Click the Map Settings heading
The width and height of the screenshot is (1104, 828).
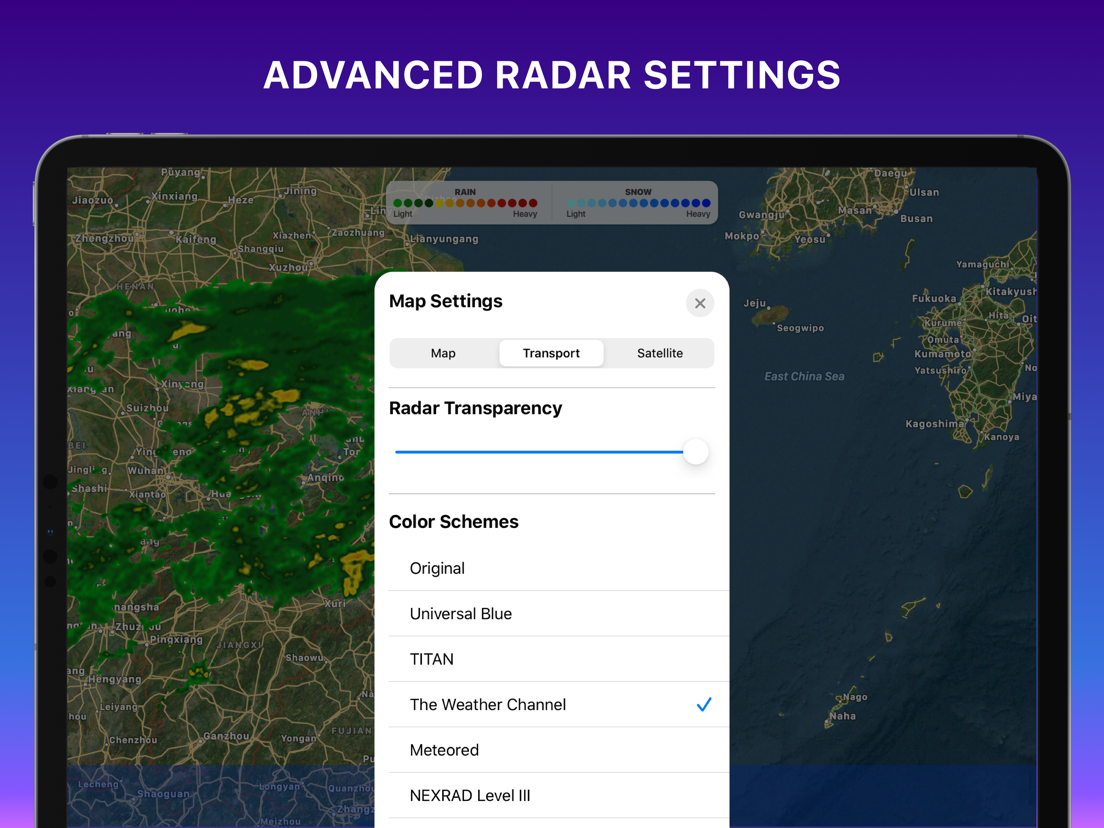pos(446,301)
